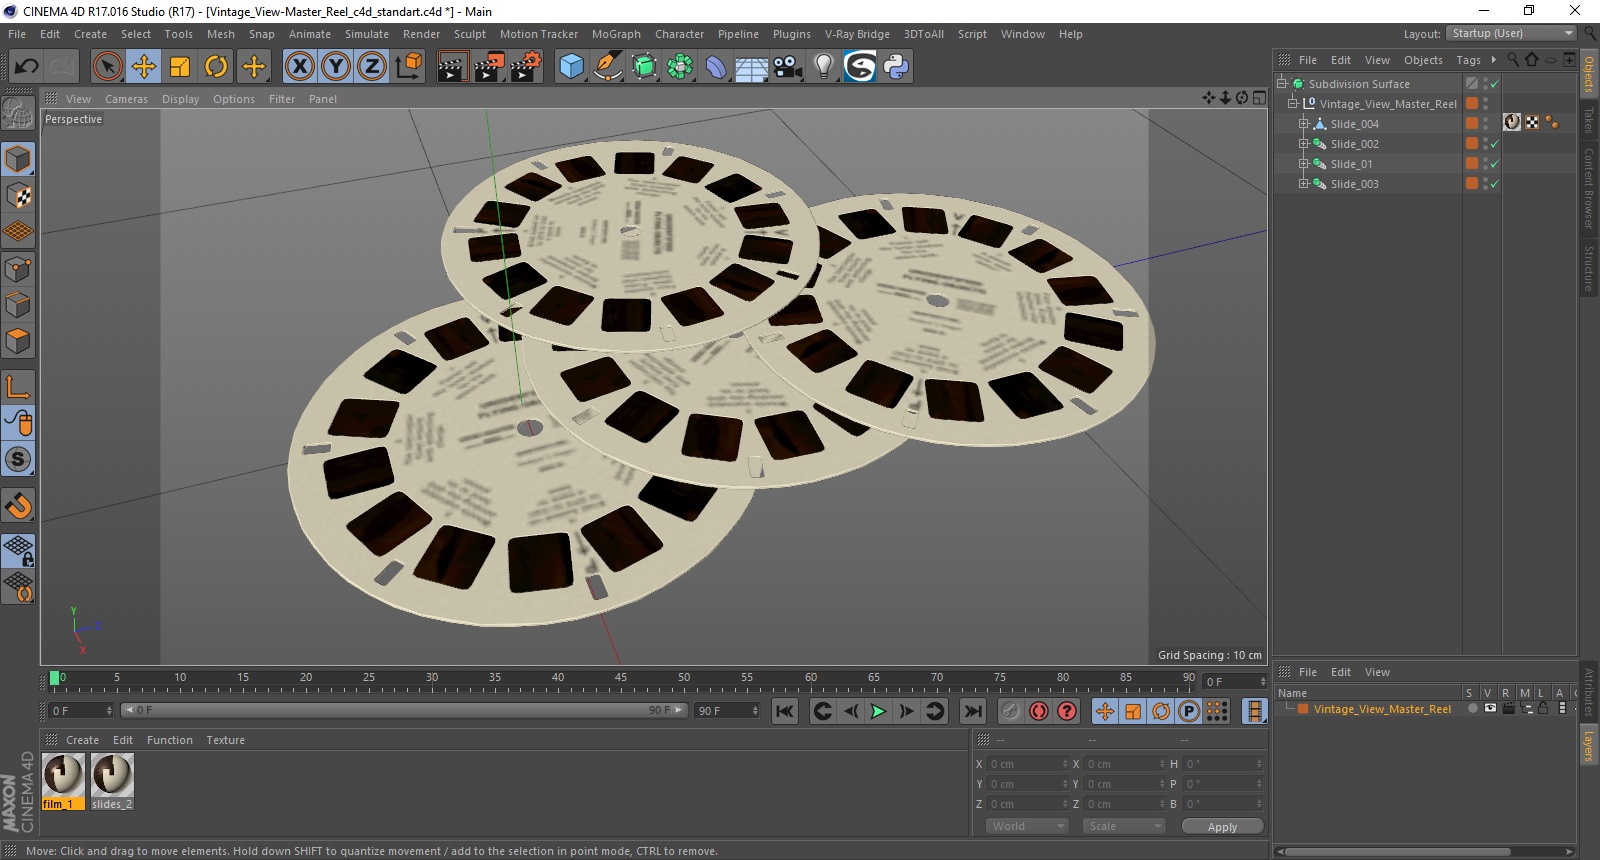Viewport: 1600px width, 860px height.
Task: Open the Array modeling objects icon
Action: click(x=680, y=67)
